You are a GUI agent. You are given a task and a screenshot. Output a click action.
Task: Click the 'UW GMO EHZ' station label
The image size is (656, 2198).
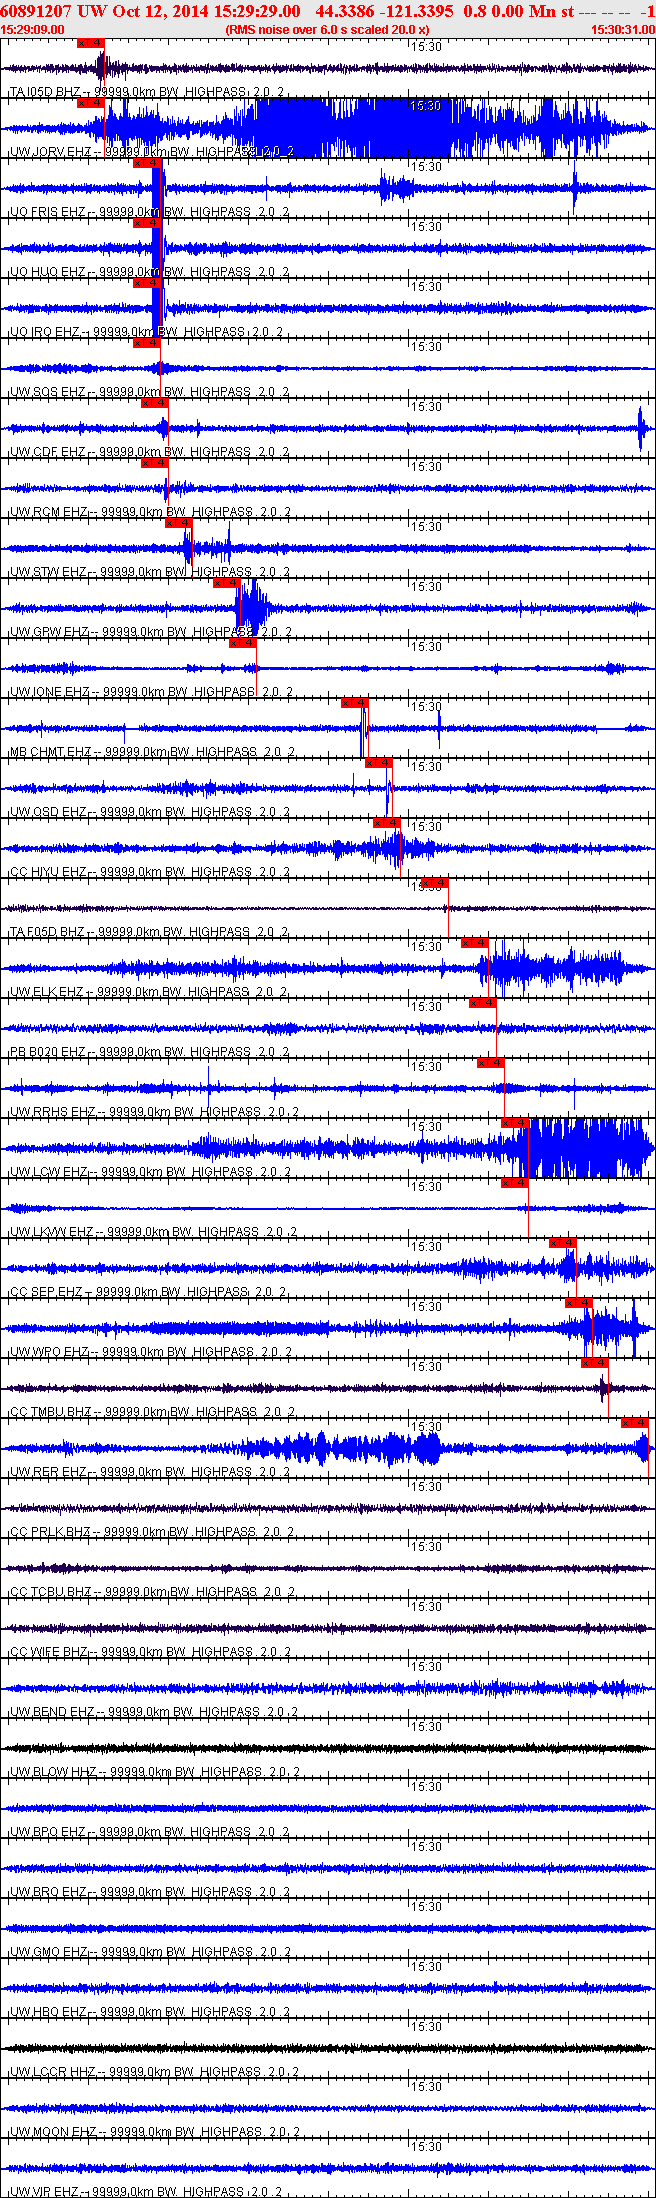(49, 1952)
